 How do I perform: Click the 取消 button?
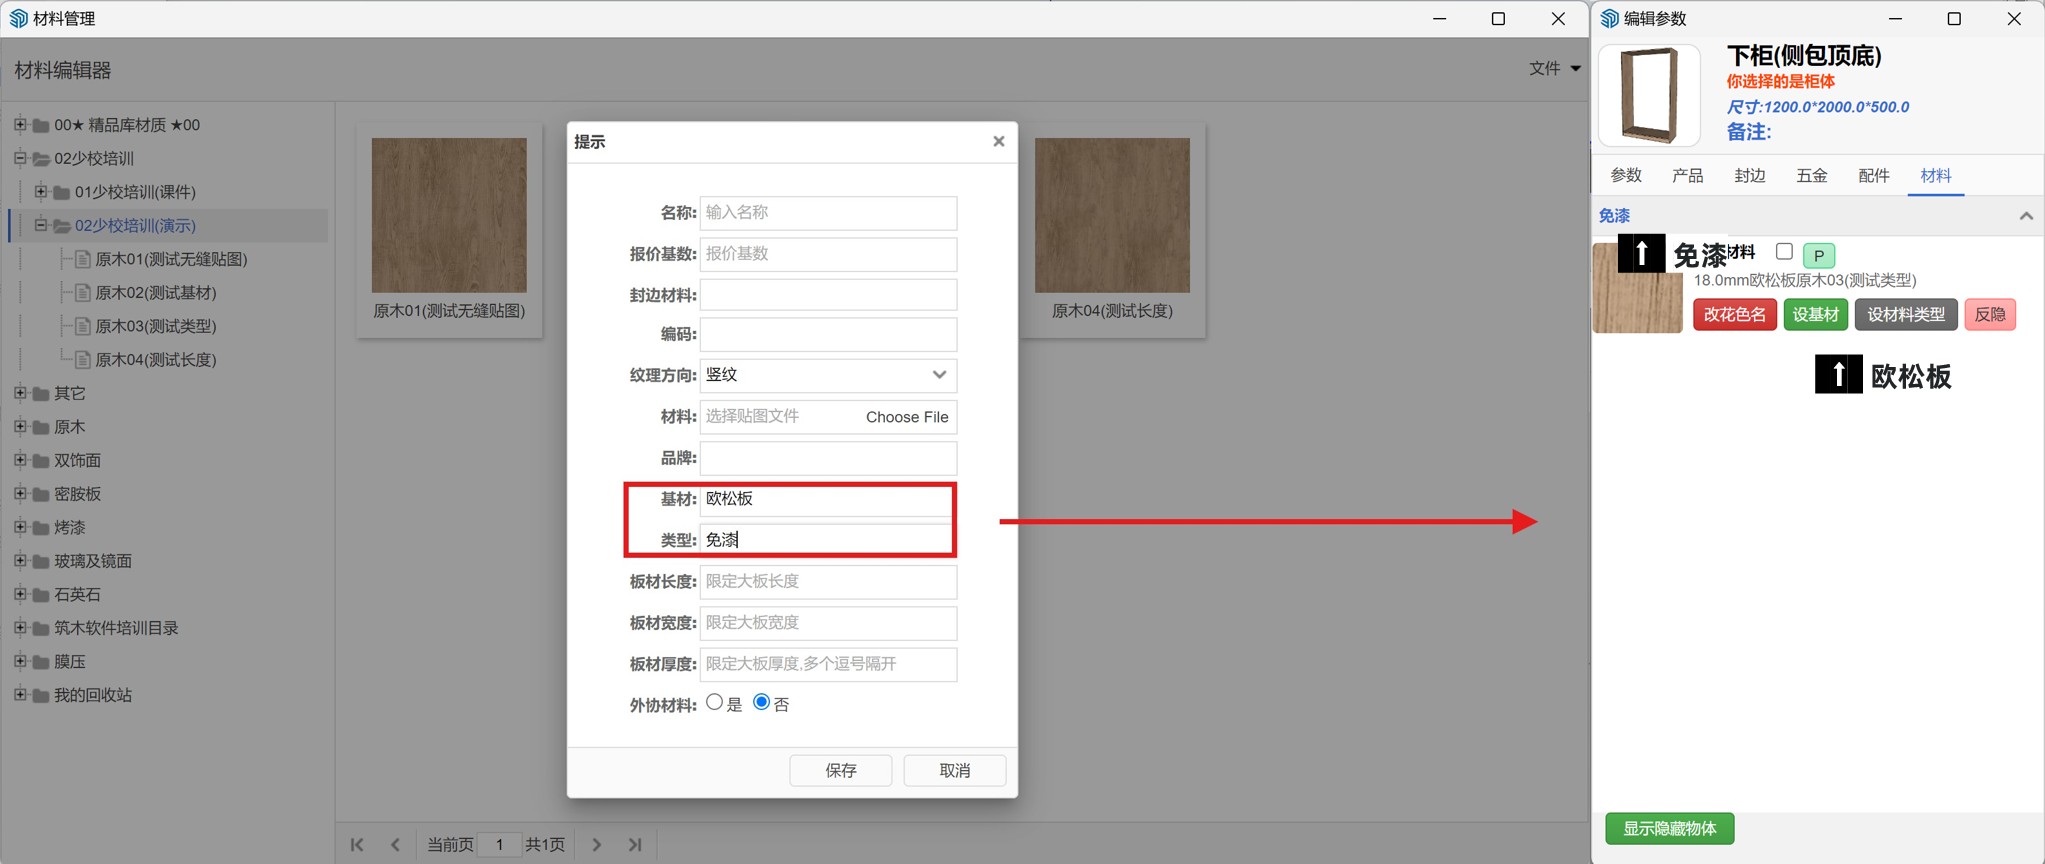click(955, 771)
